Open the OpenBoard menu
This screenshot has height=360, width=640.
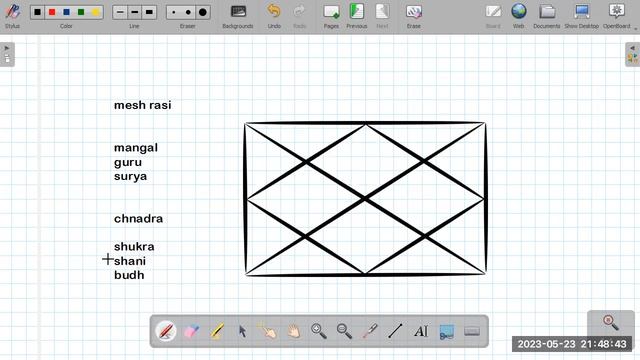coord(616,16)
